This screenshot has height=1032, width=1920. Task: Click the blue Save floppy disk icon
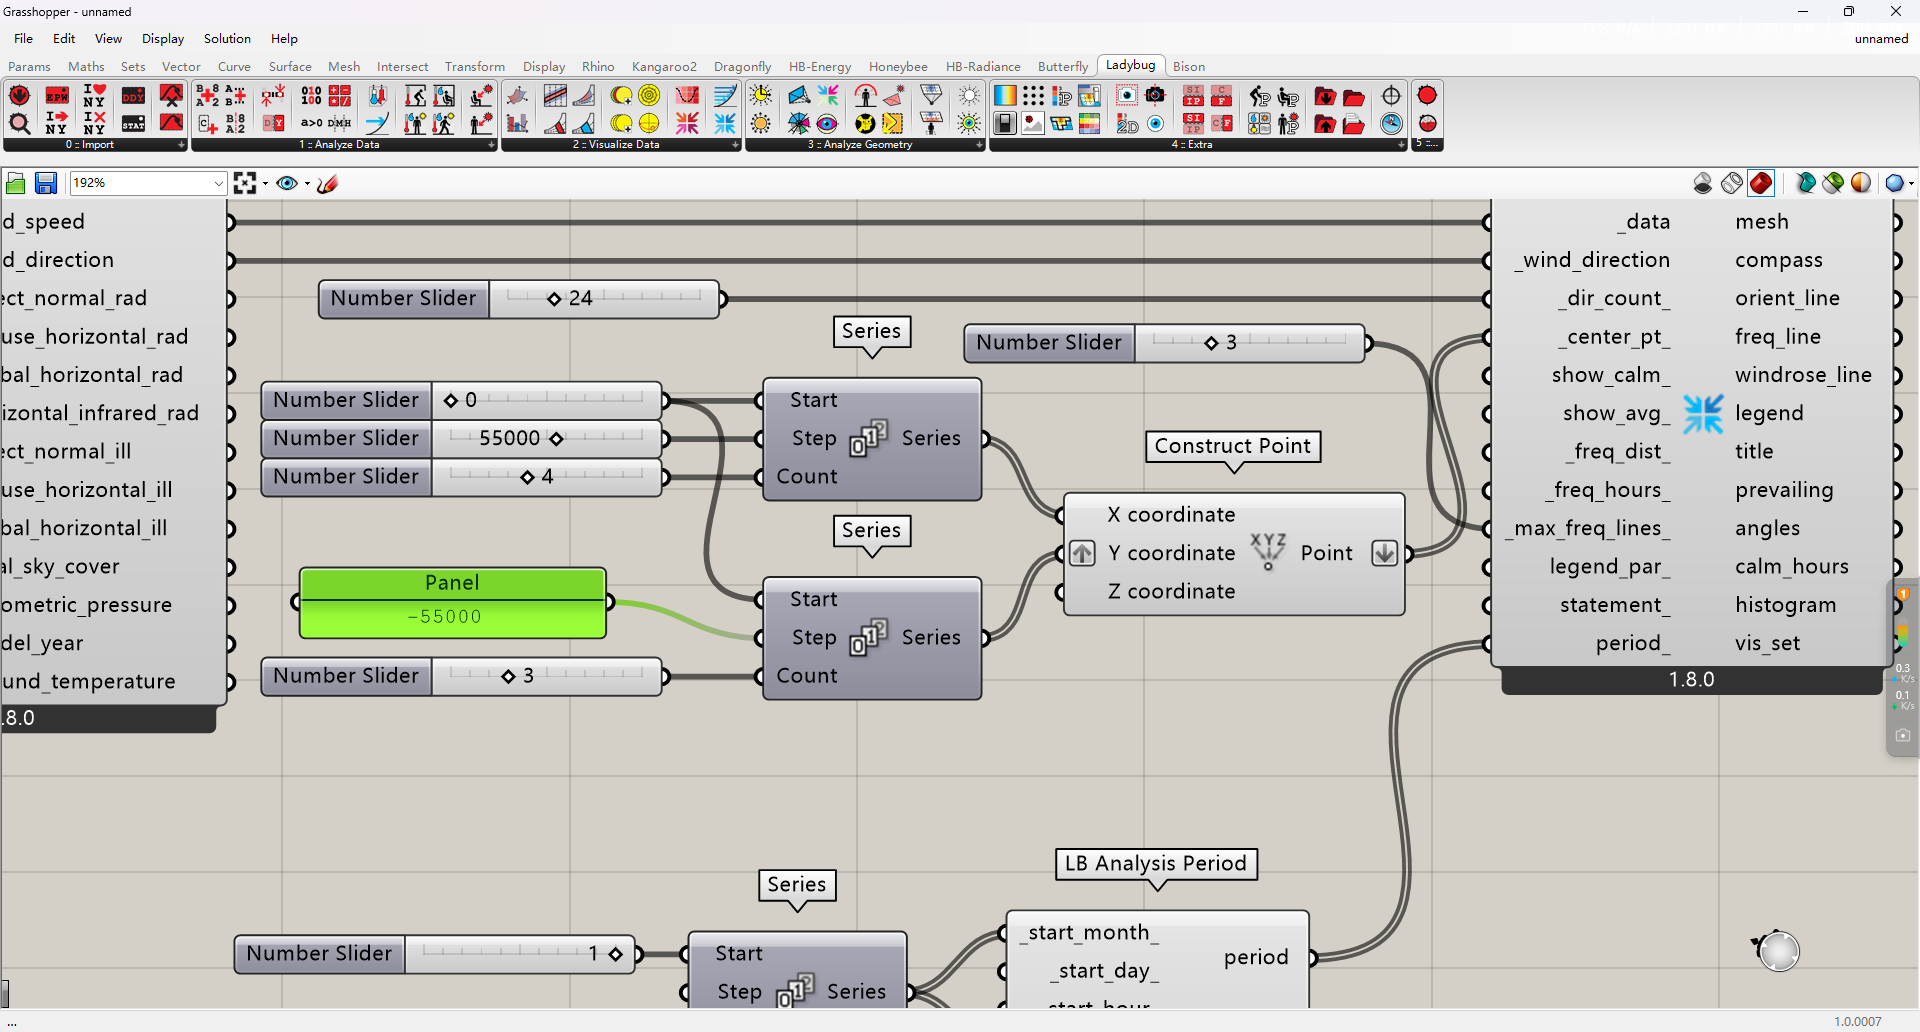46,183
